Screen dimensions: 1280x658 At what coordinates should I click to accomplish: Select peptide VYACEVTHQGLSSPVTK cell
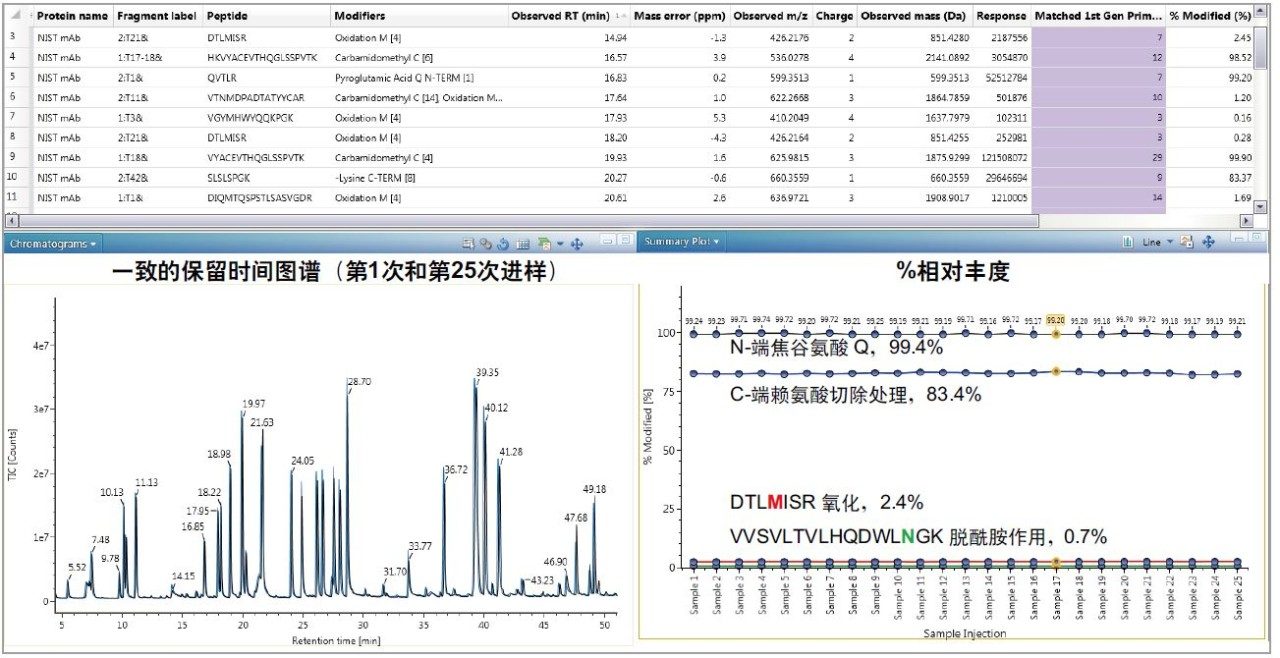266,157
